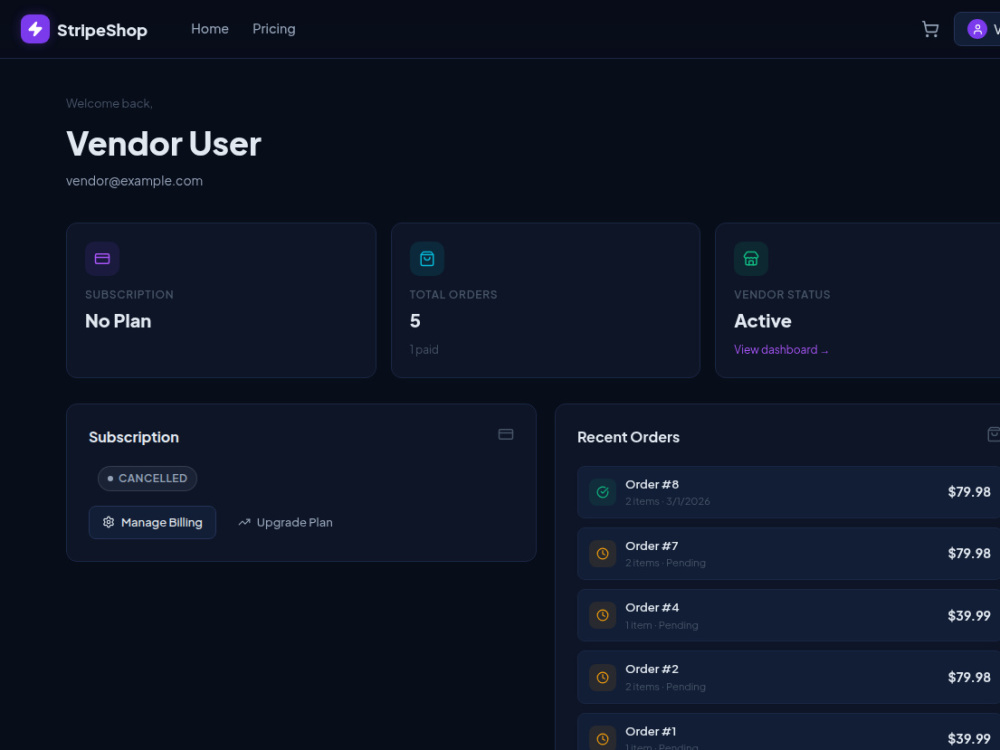Click the StripeShop brand name
Viewport: 1000px width, 750px height.
(102, 30)
